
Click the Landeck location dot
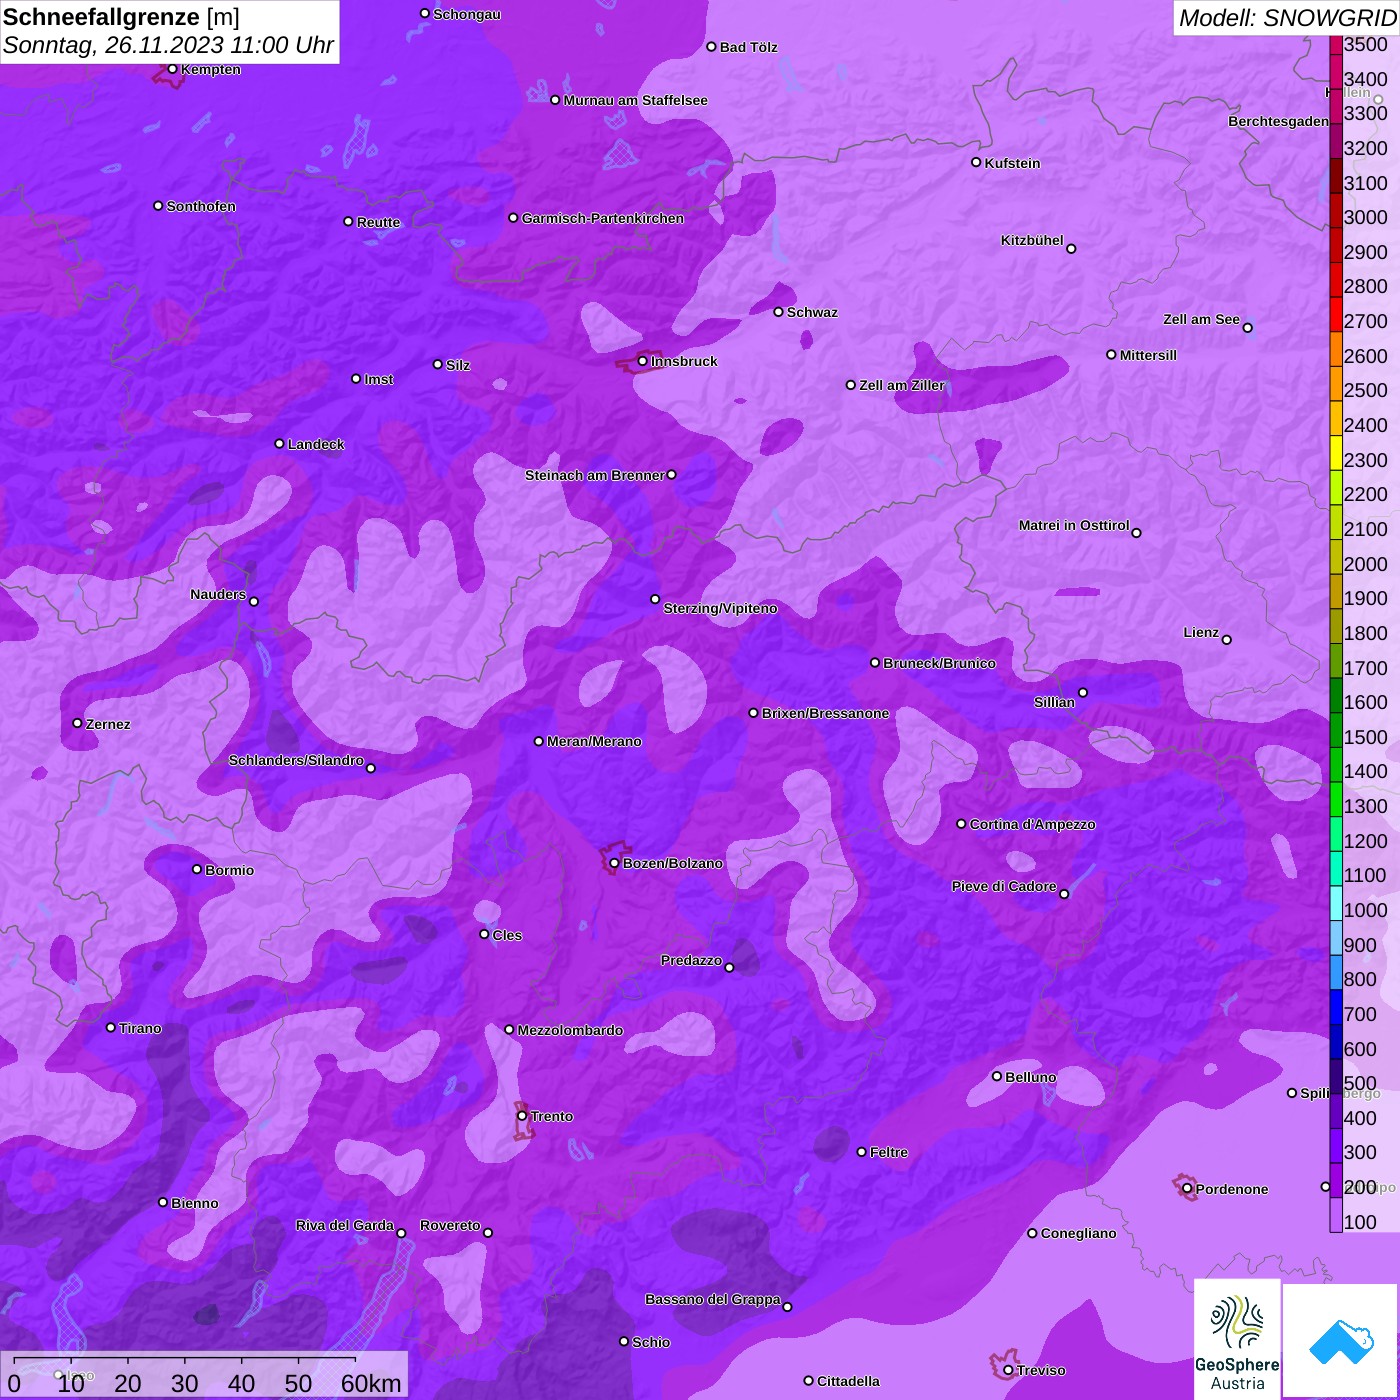279,443
